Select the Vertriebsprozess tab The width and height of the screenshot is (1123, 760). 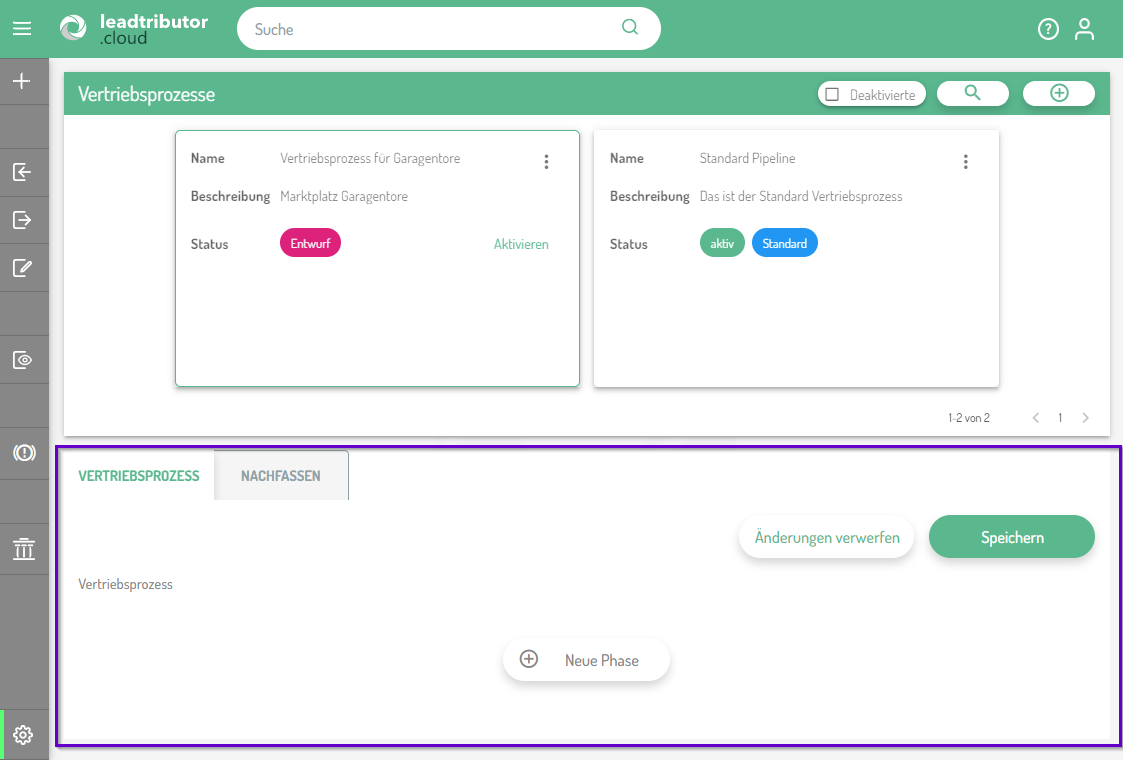[139, 476]
